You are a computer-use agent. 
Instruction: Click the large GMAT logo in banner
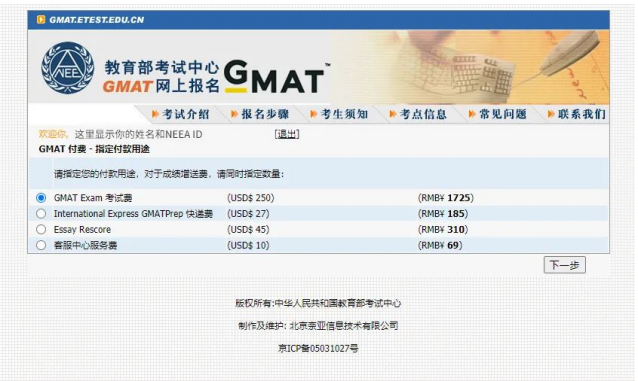[x=275, y=76]
